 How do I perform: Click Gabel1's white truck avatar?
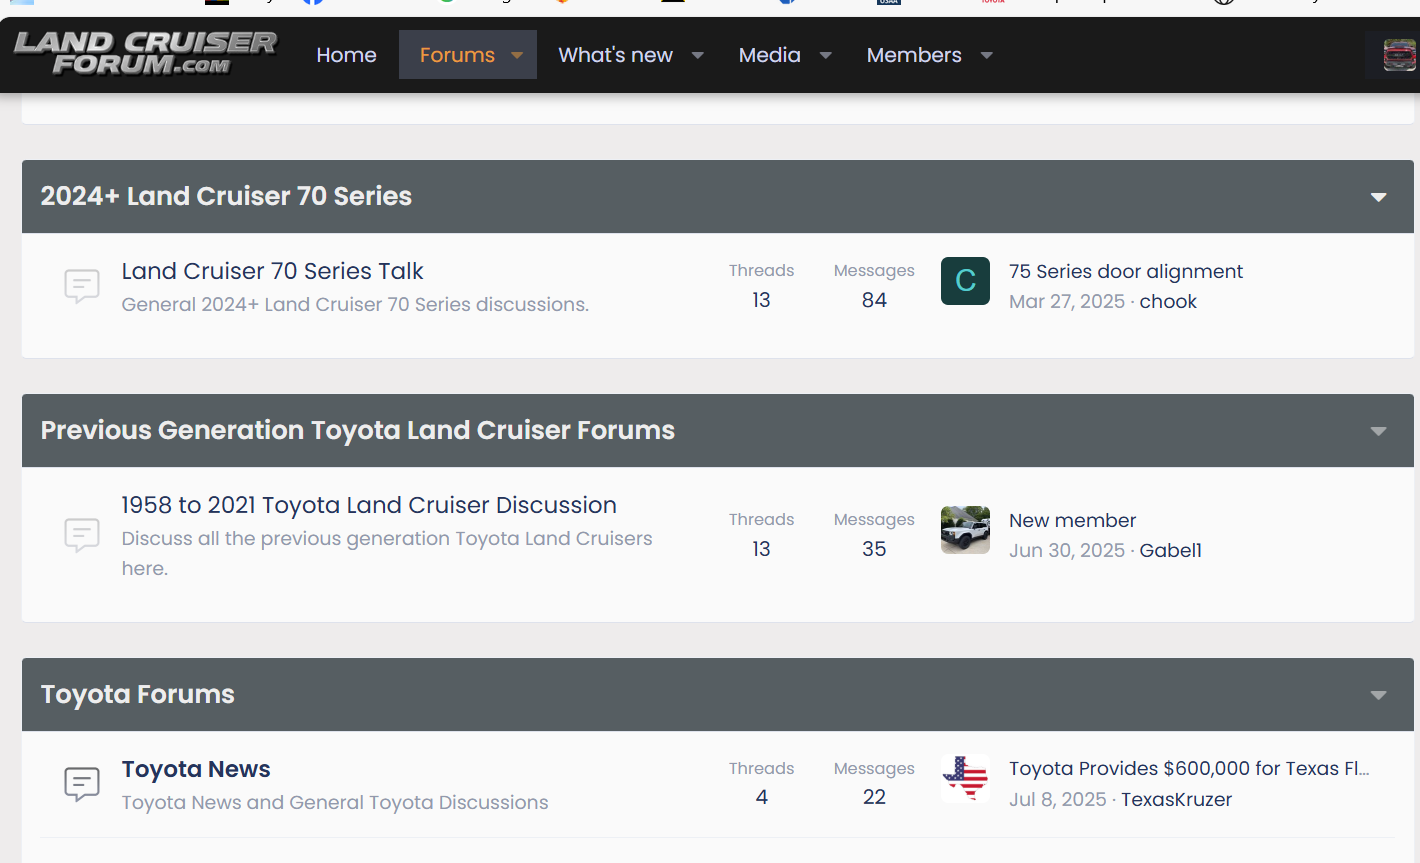click(965, 530)
